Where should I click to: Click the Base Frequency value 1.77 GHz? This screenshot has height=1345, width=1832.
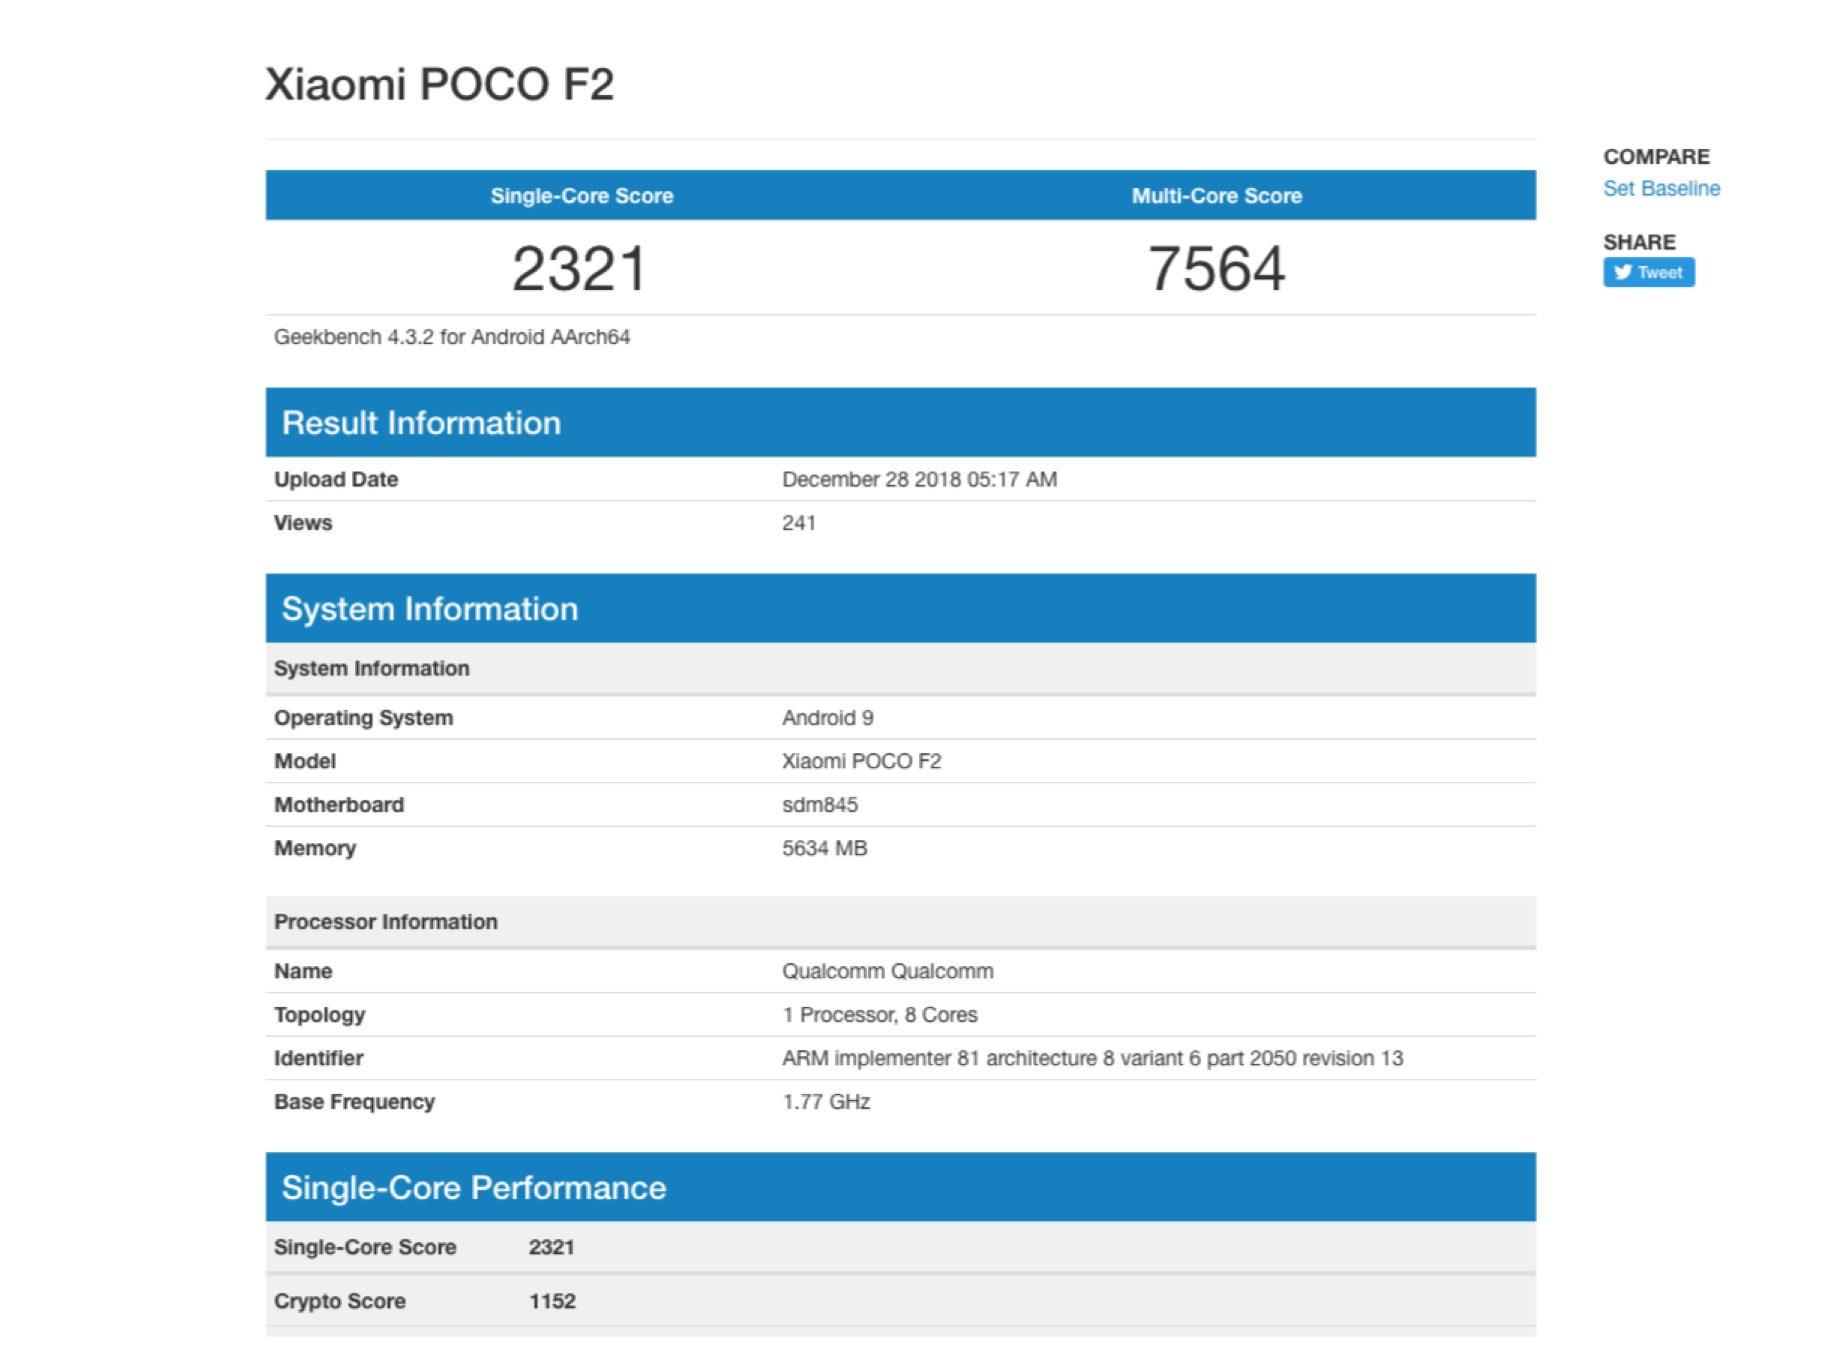click(x=826, y=1102)
